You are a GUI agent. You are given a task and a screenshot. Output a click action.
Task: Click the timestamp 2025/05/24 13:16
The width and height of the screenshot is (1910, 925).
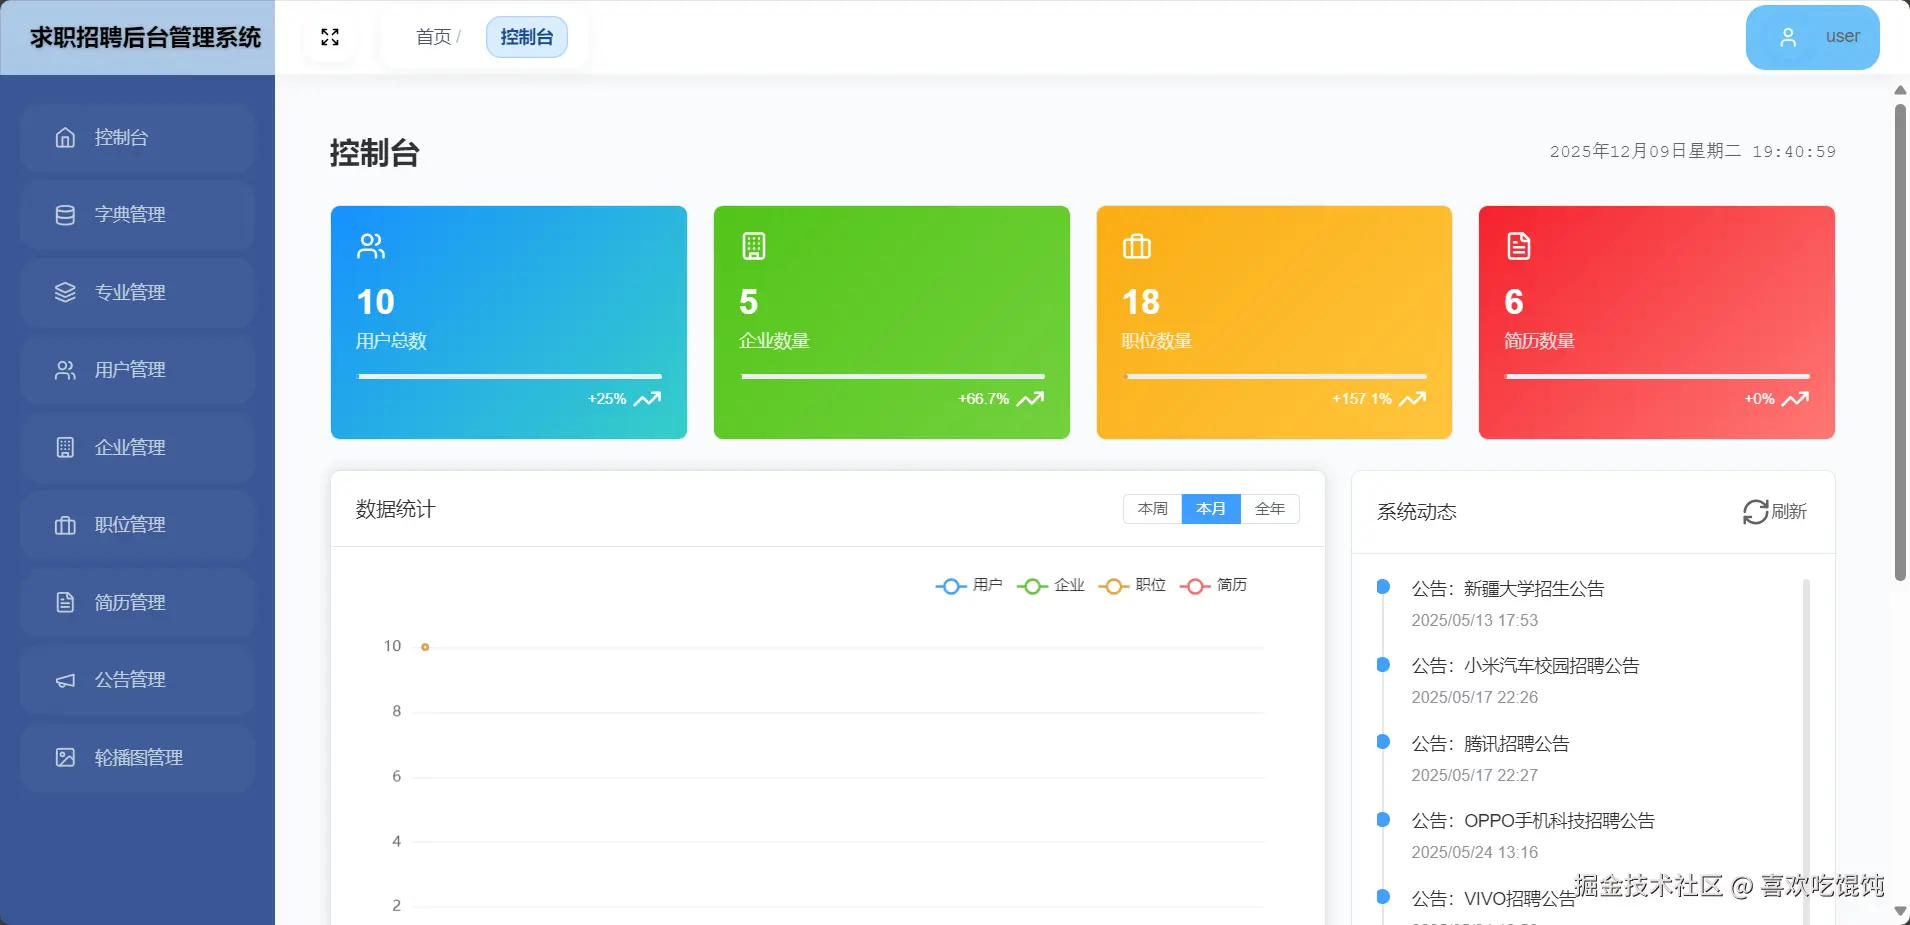pos(1474,852)
